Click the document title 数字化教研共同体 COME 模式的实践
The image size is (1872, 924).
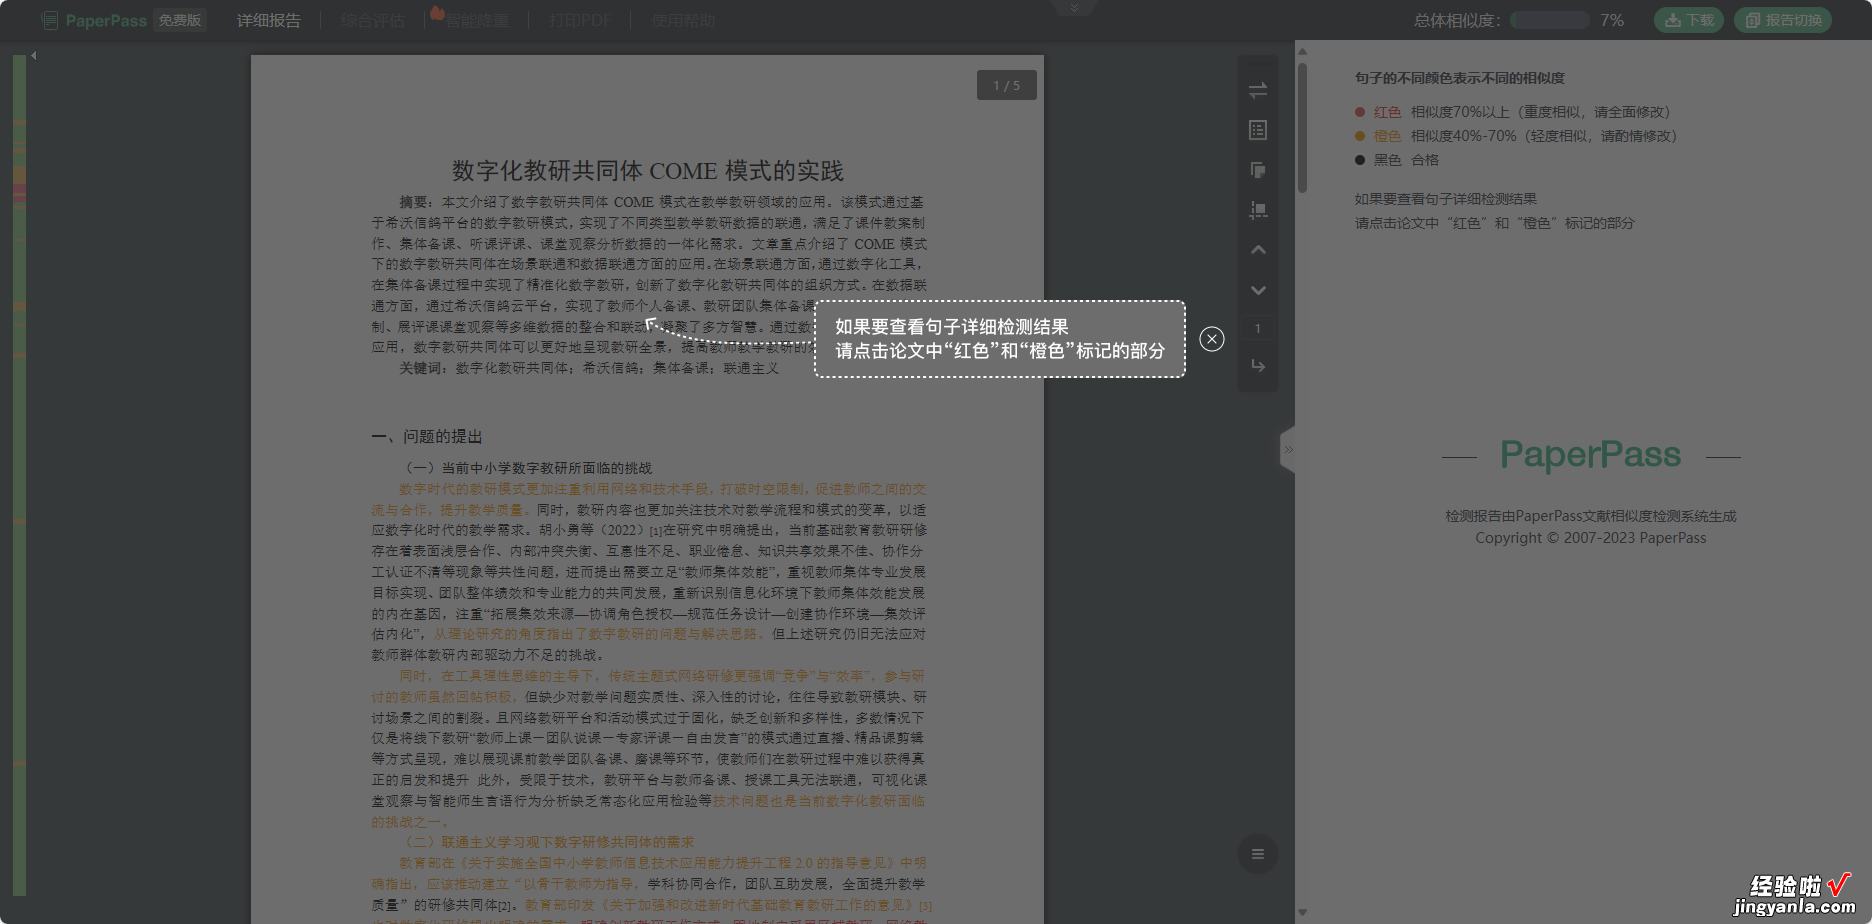[x=647, y=171]
